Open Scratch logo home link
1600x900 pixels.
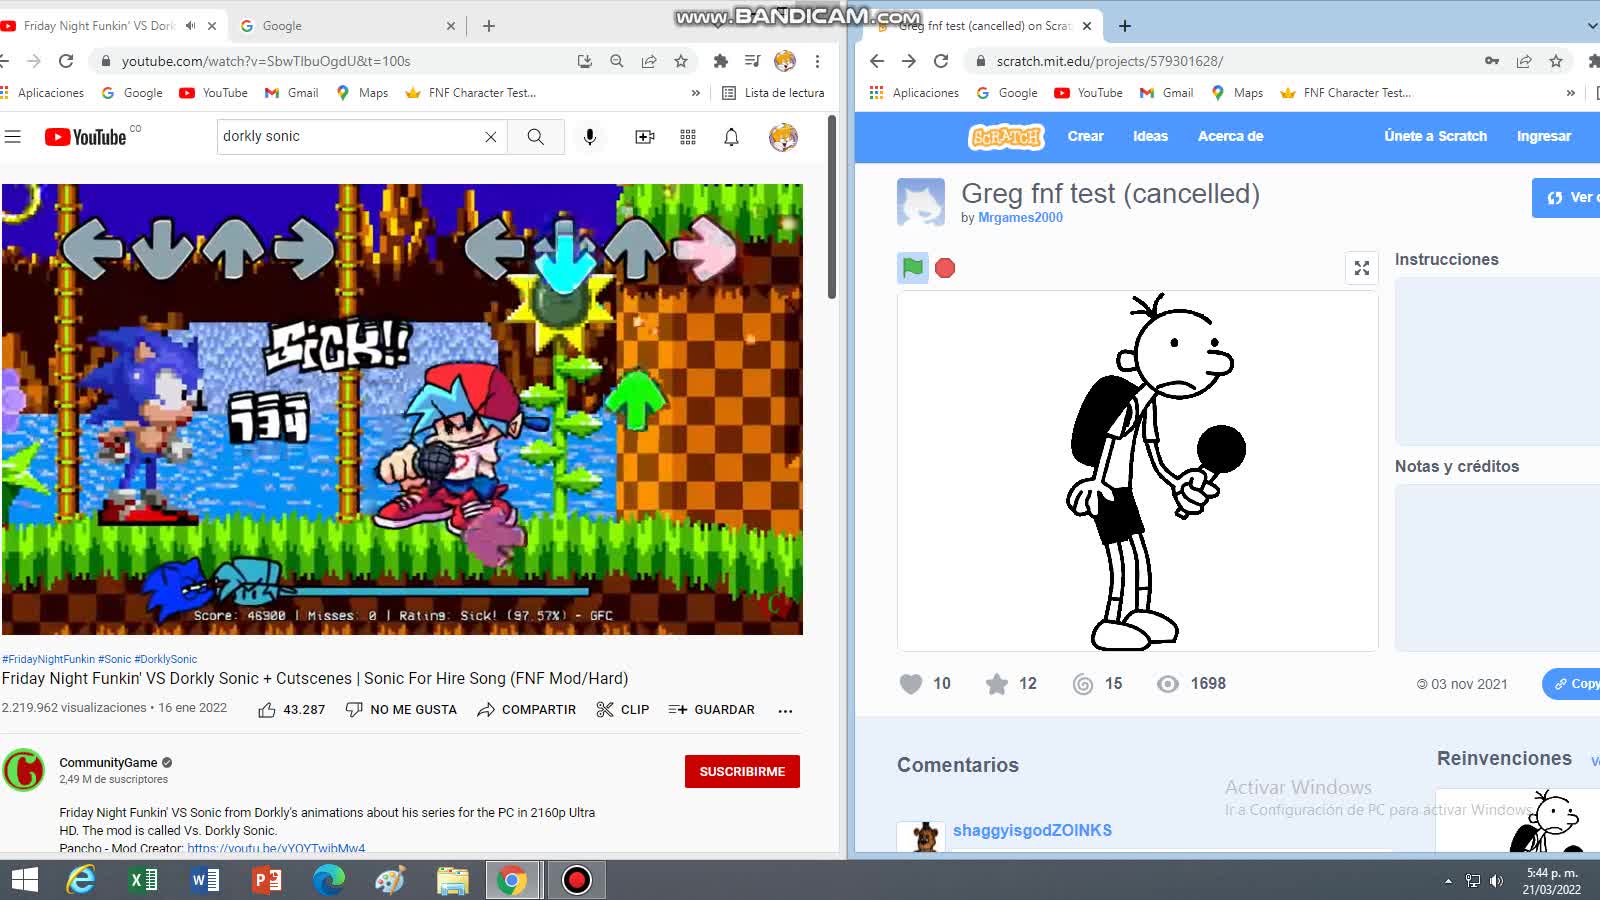1006,137
